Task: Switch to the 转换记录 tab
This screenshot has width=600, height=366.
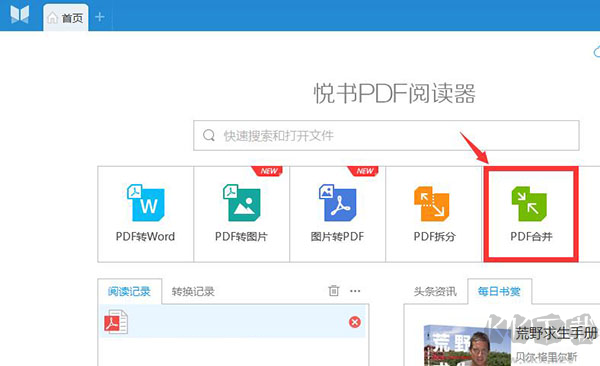Action: click(193, 291)
